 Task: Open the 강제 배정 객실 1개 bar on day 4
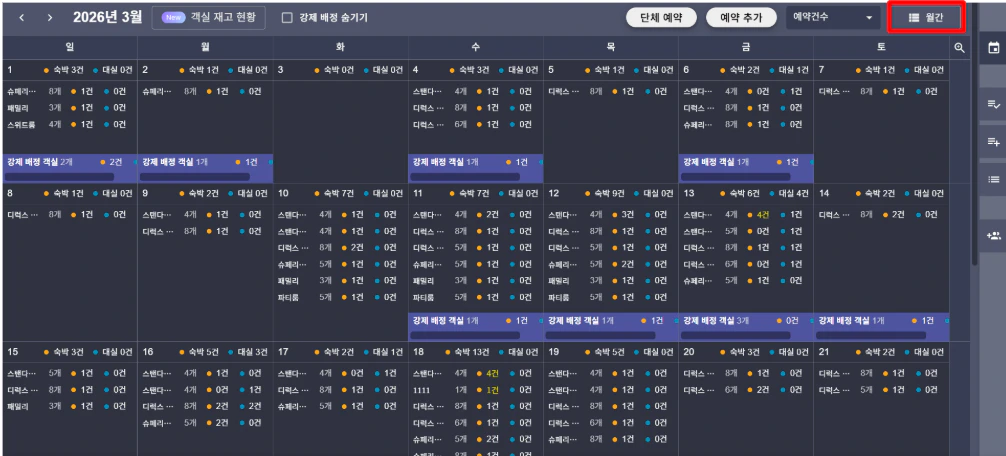pos(475,169)
